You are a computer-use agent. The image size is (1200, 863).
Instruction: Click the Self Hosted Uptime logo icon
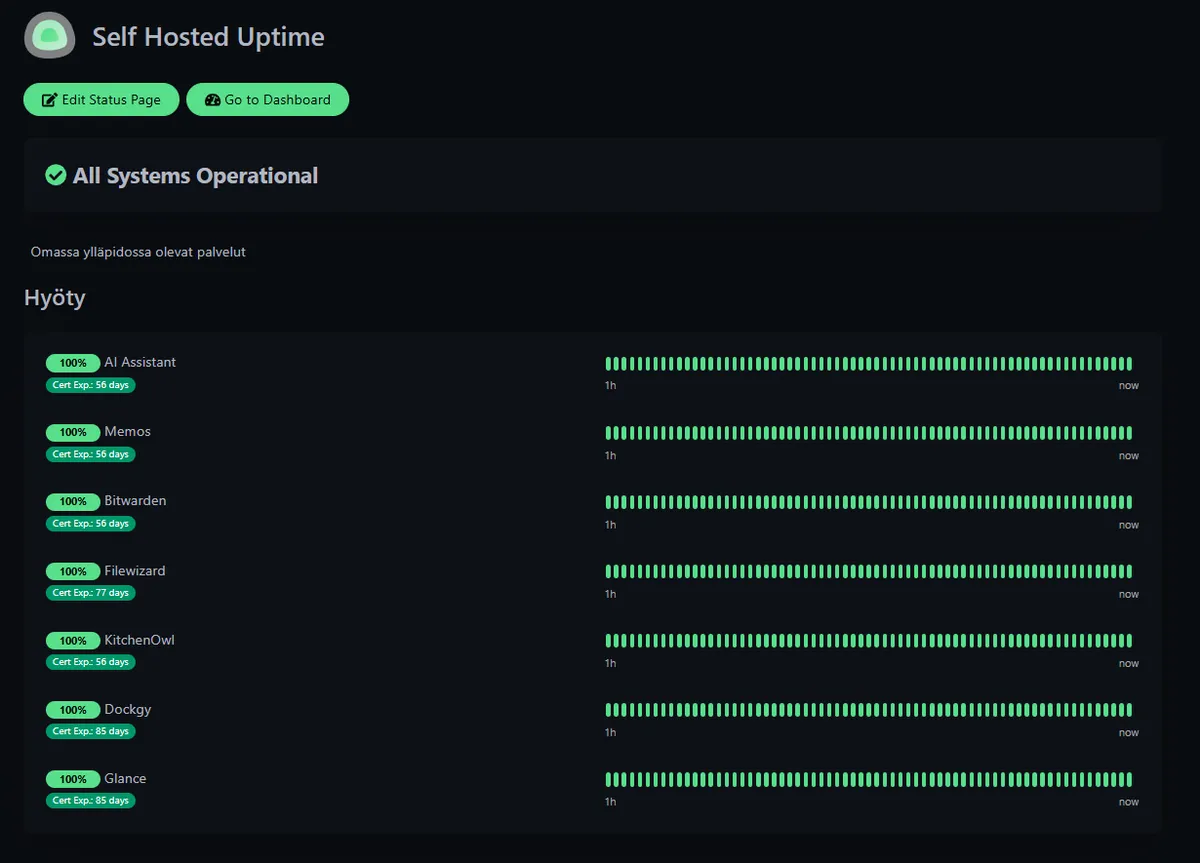pyautogui.click(x=49, y=35)
